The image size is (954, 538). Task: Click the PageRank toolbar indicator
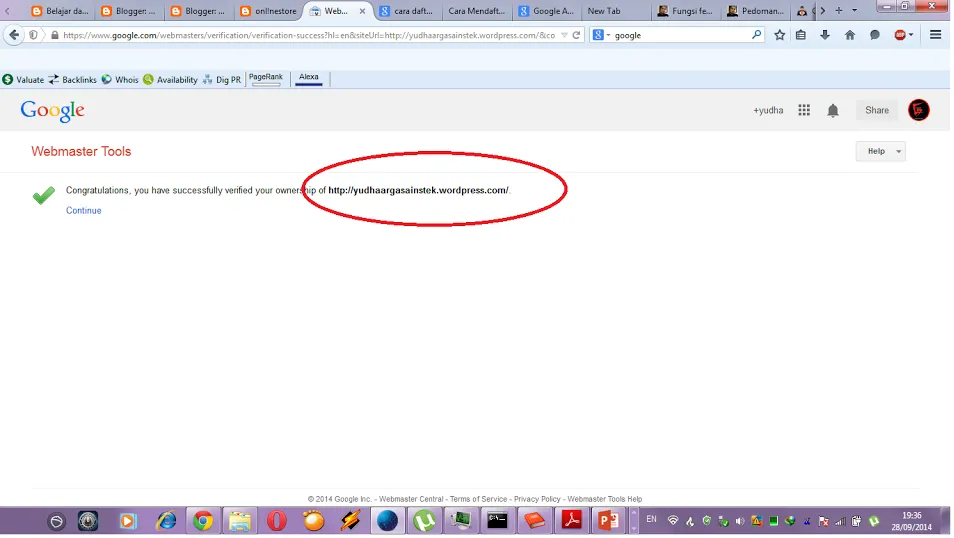pyautogui.click(x=266, y=79)
